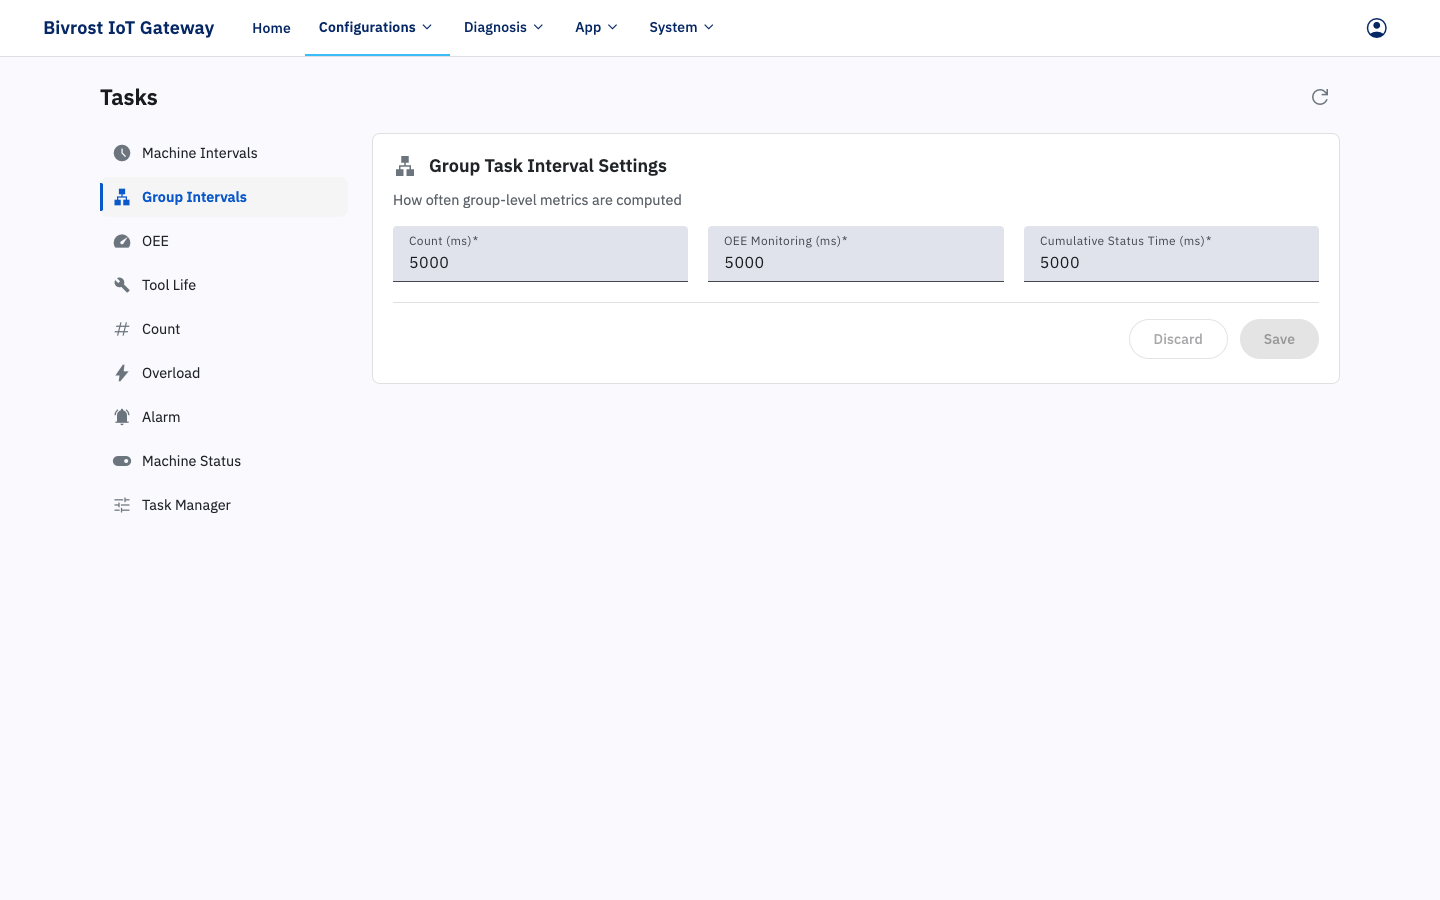Click the Alarm bell icon

click(122, 417)
